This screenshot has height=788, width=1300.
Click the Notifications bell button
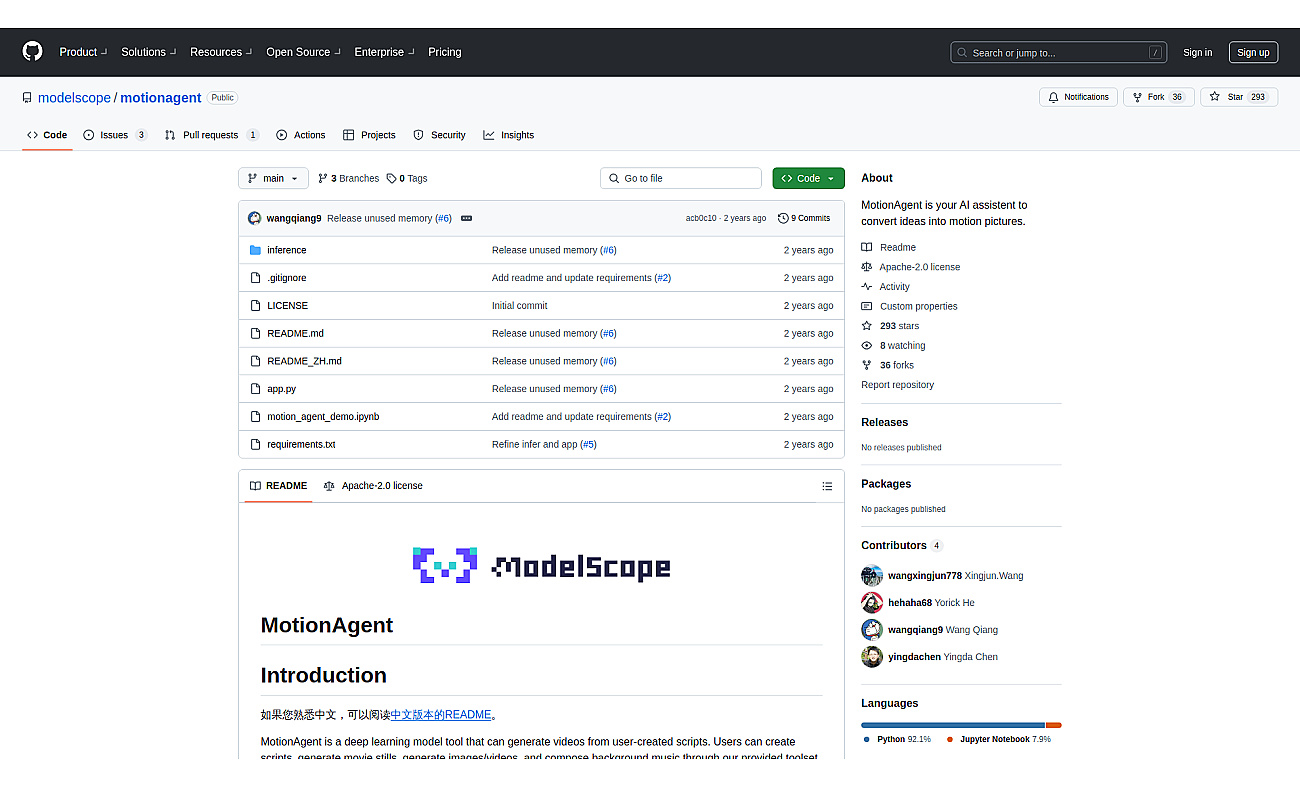tap(1078, 97)
